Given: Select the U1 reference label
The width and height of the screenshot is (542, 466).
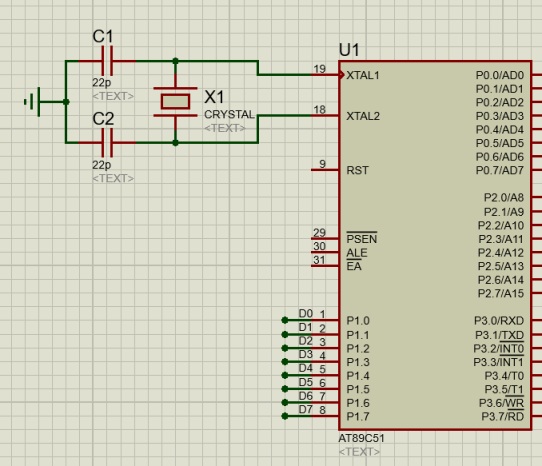Looking at the screenshot, I should pos(349,50).
